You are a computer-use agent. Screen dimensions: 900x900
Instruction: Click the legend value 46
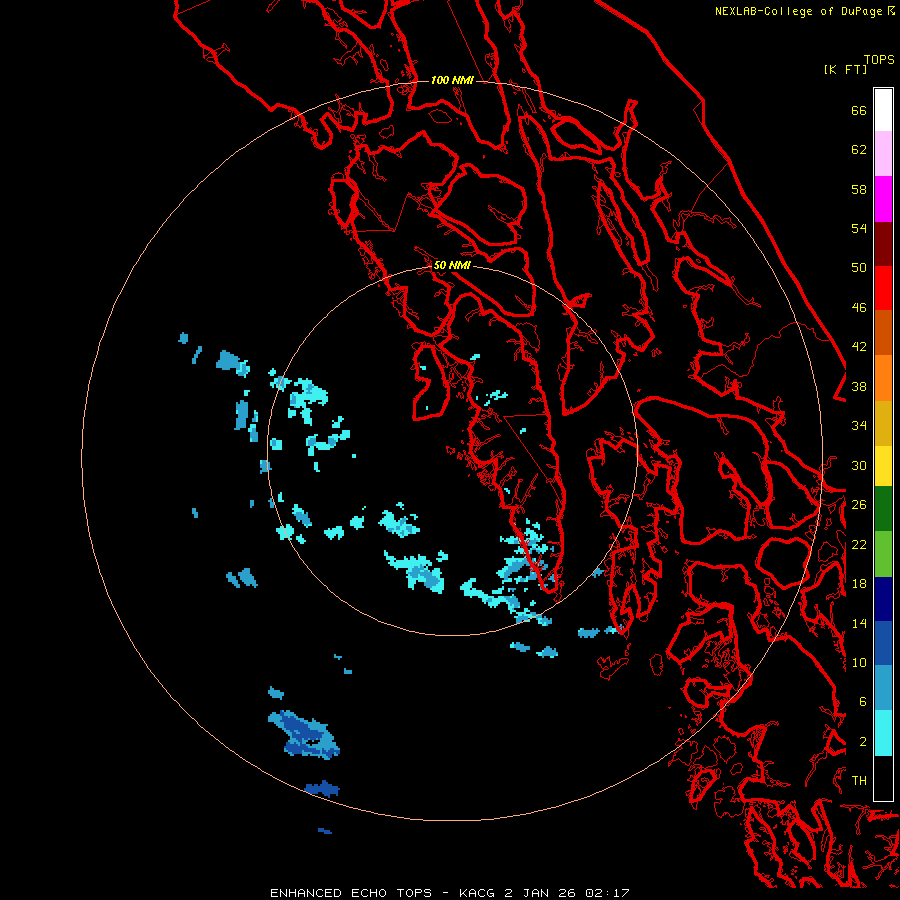(x=859, y=308)
